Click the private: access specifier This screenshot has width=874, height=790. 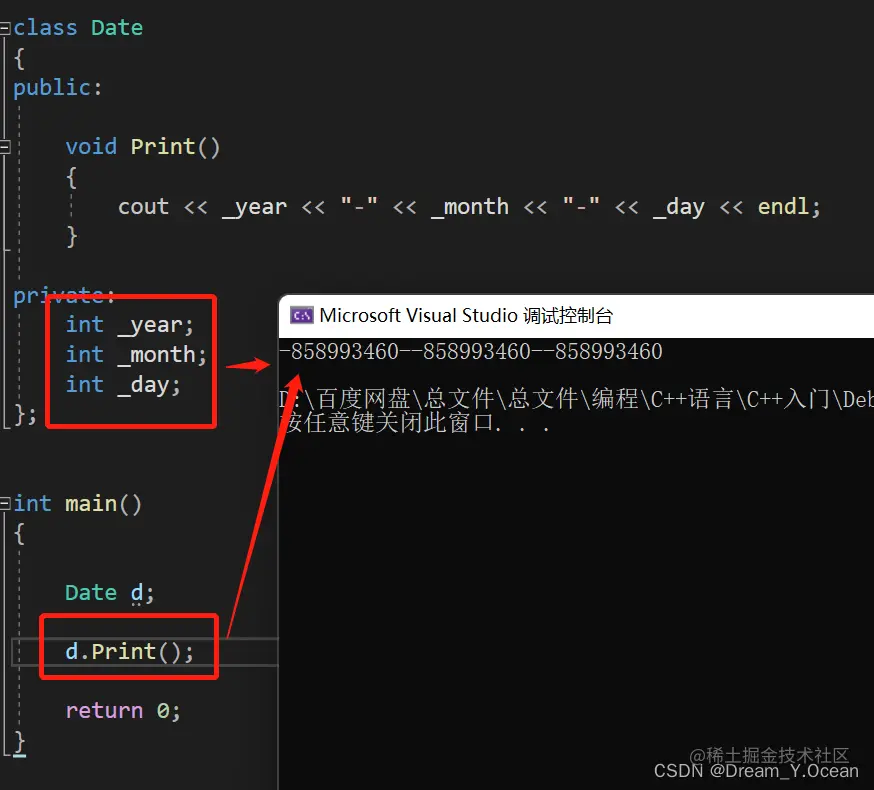click(x=64, y=296)
